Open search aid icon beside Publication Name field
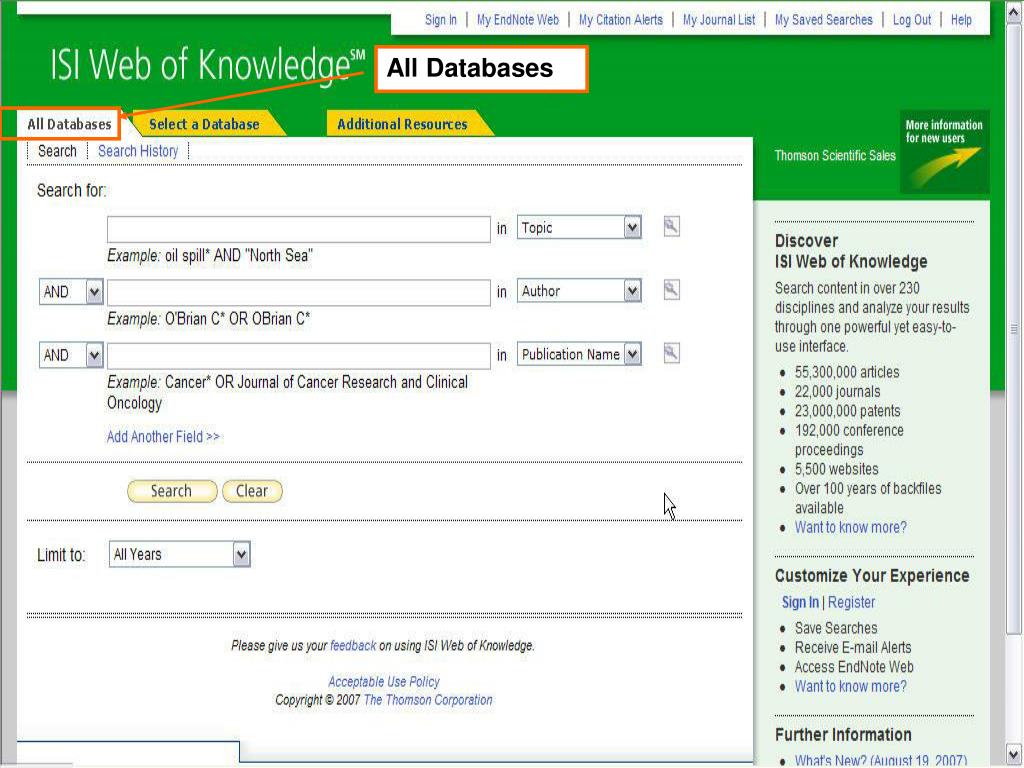Image resolution: width=1024 pixels, height=768 pixels. coord(671,353)
